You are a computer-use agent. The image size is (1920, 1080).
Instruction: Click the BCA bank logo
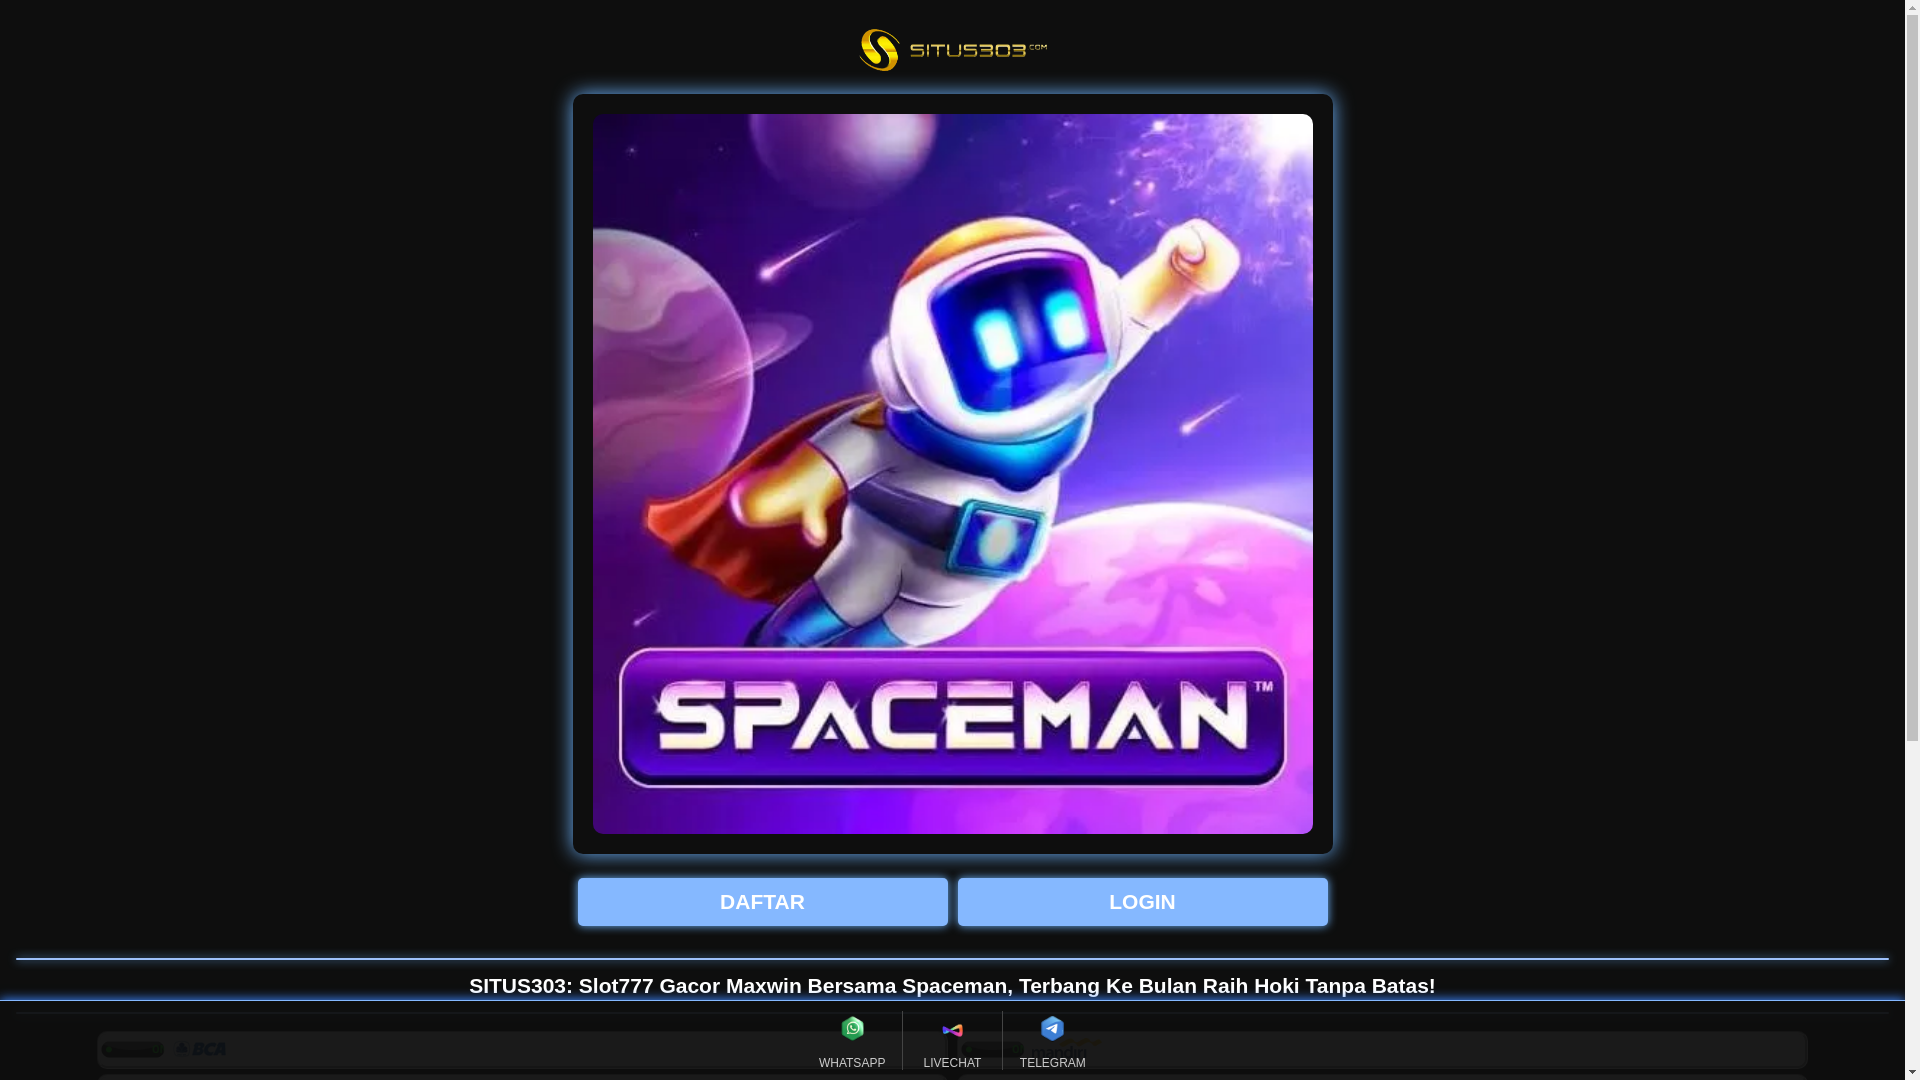point(201,1049)
